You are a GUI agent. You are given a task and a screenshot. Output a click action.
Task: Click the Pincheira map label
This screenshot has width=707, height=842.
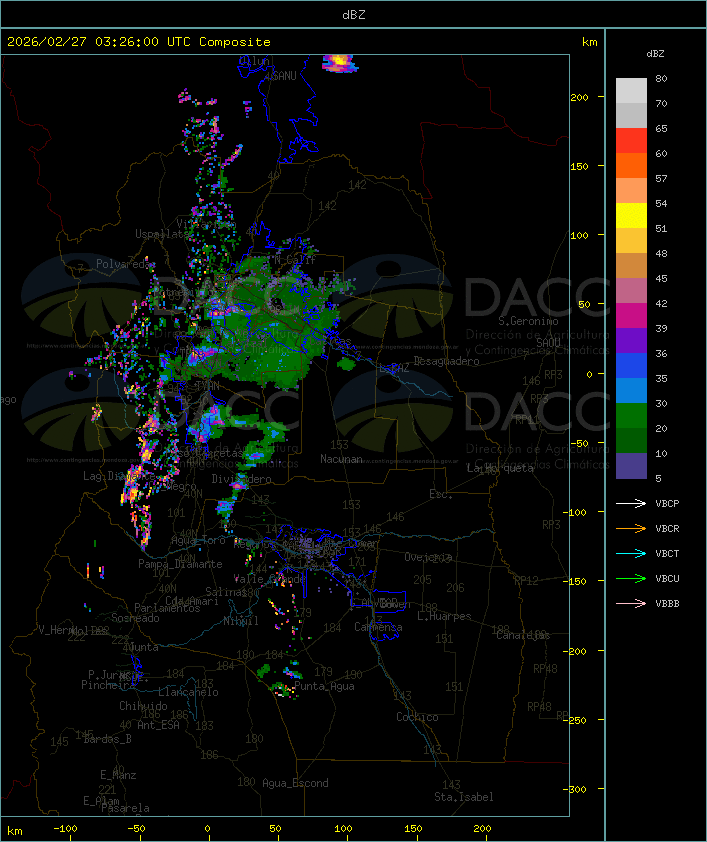[x=108, y=685]
